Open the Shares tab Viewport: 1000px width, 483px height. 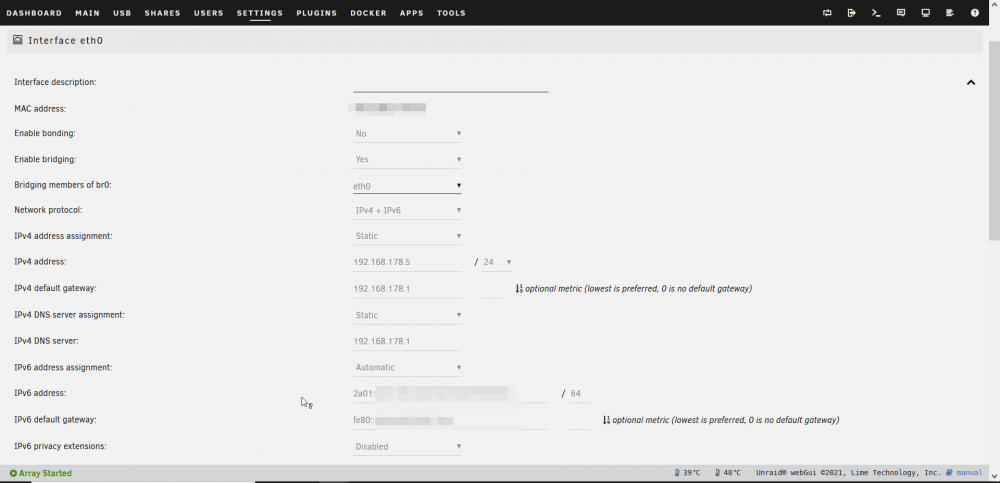click(x=162, y=13)
